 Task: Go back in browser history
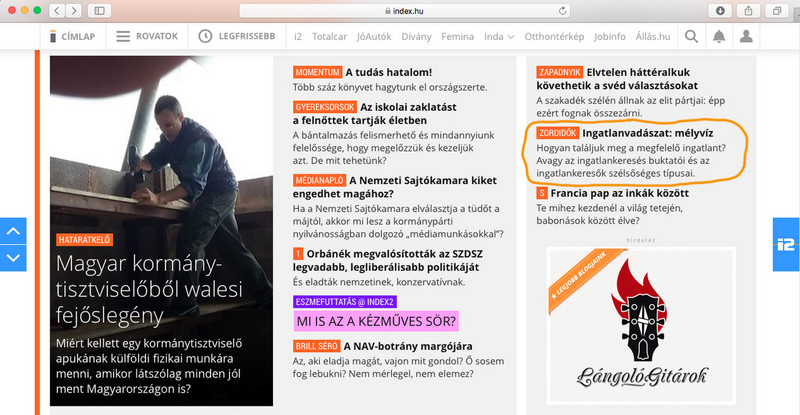point(57,11)
